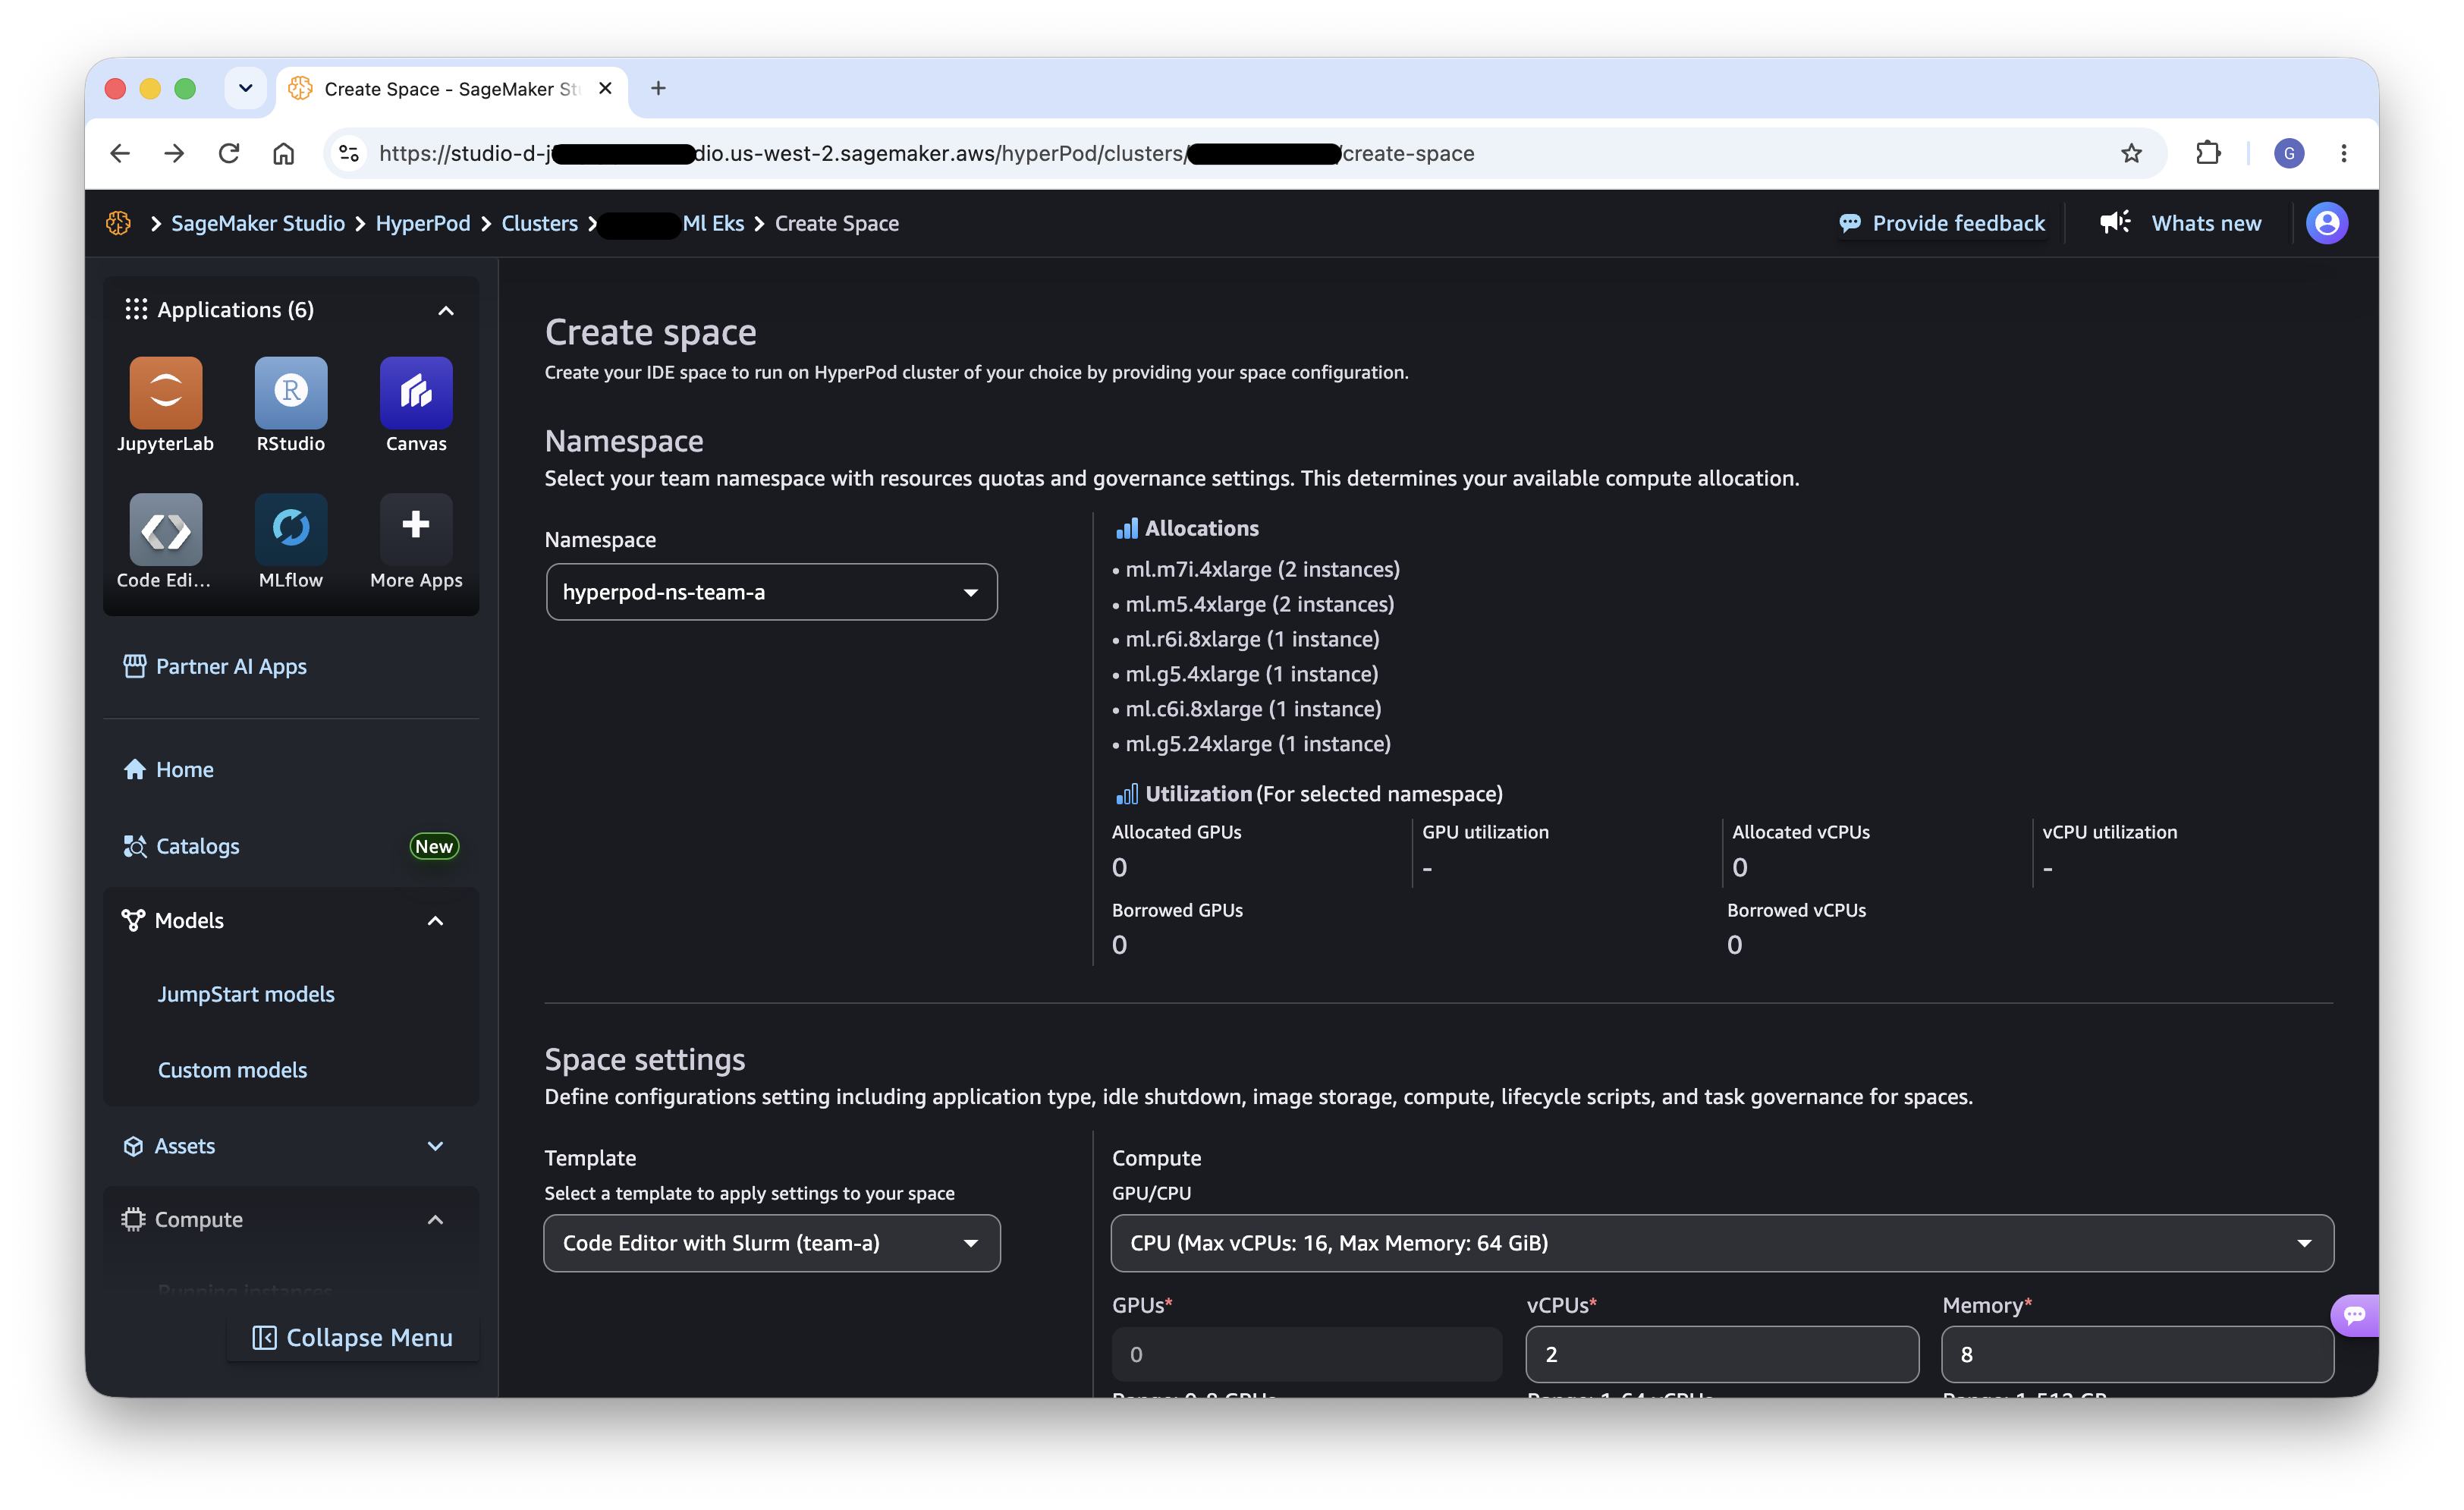
Task: Launch the RStudio app icon
Action: (x=291, y=392)
